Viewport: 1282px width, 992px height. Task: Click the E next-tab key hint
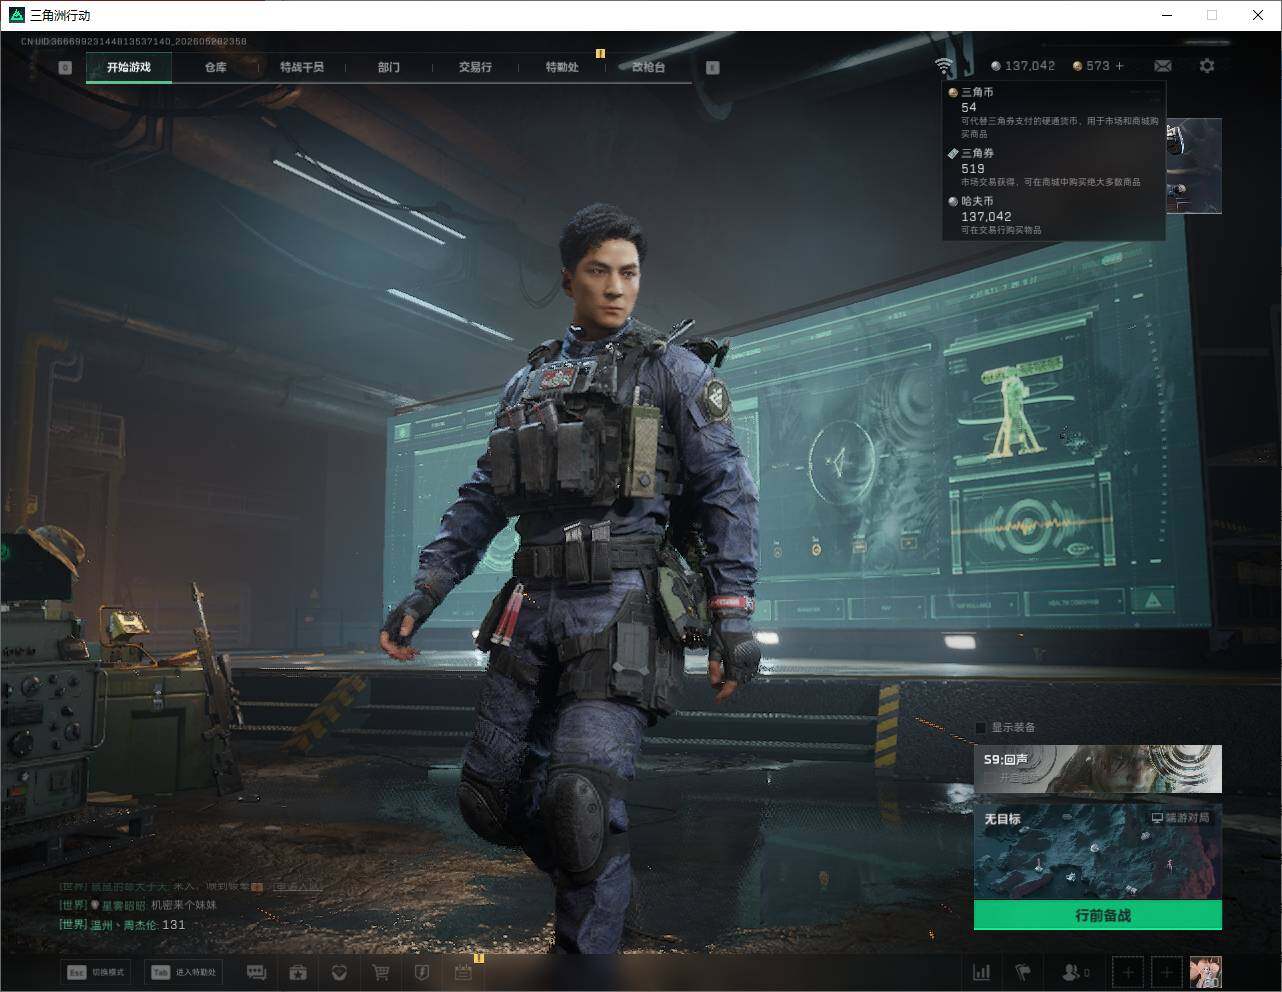(x=713, y=68)
